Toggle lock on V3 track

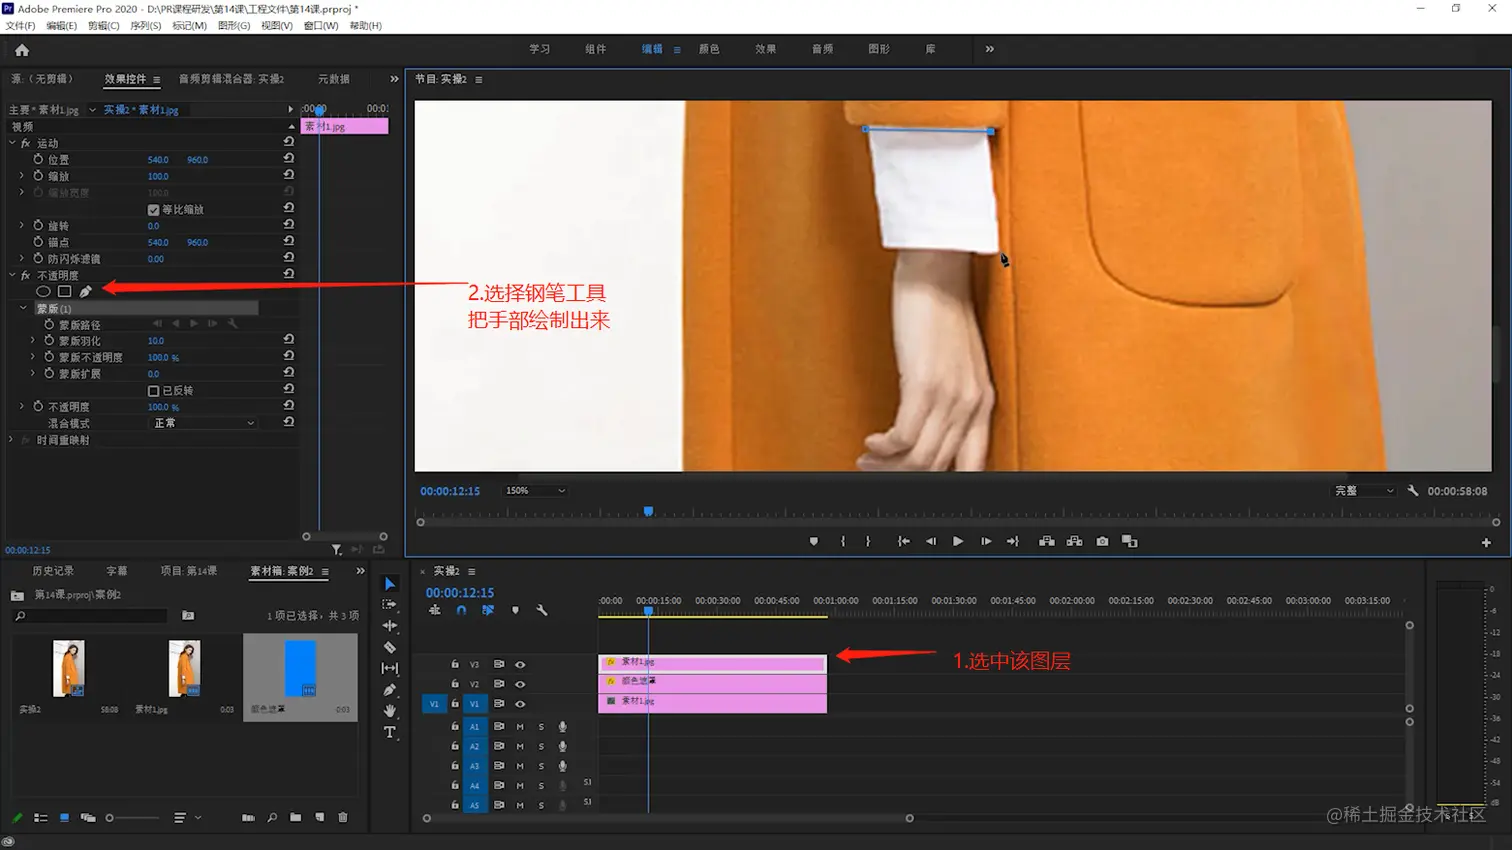click(x=455, y=665)
